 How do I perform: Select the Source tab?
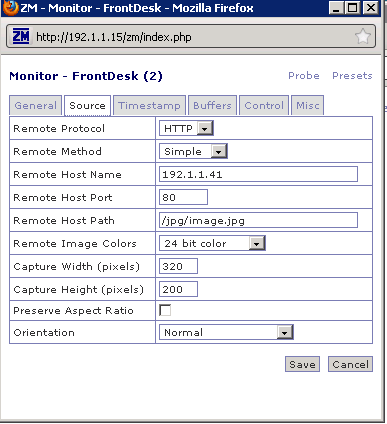click(87, 106)
